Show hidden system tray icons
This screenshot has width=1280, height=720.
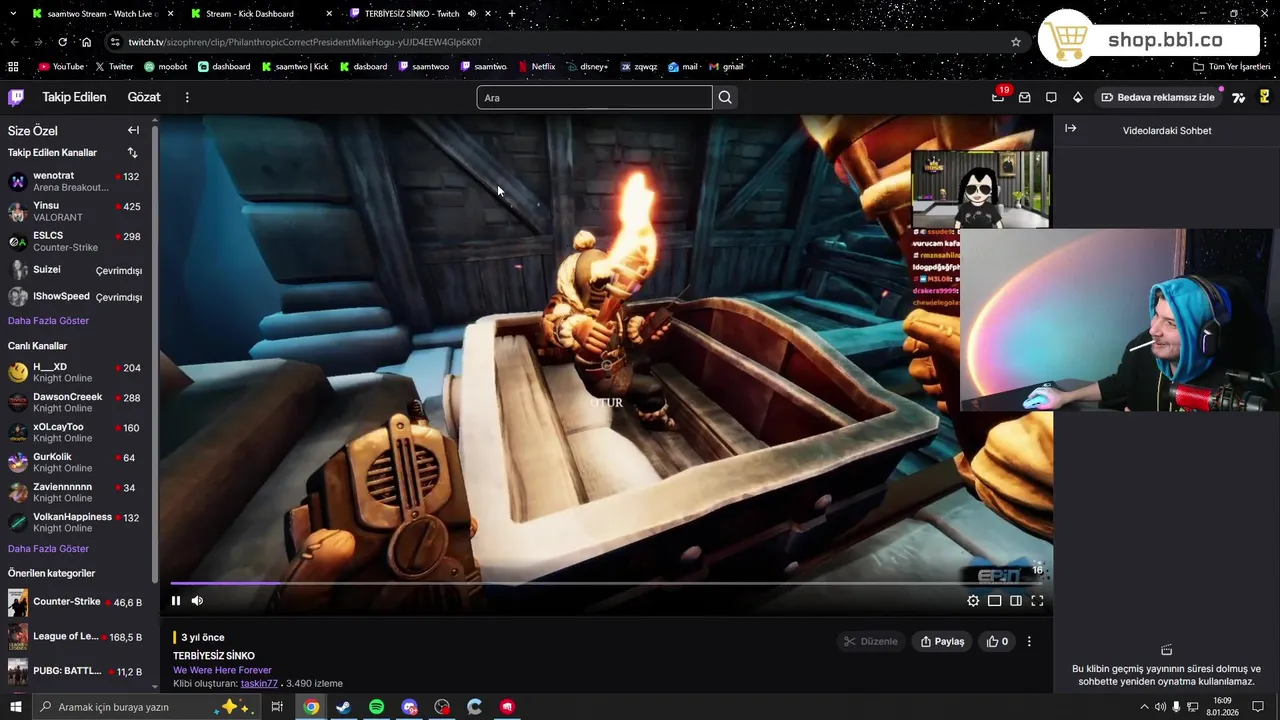click(x=1144, y=707)
